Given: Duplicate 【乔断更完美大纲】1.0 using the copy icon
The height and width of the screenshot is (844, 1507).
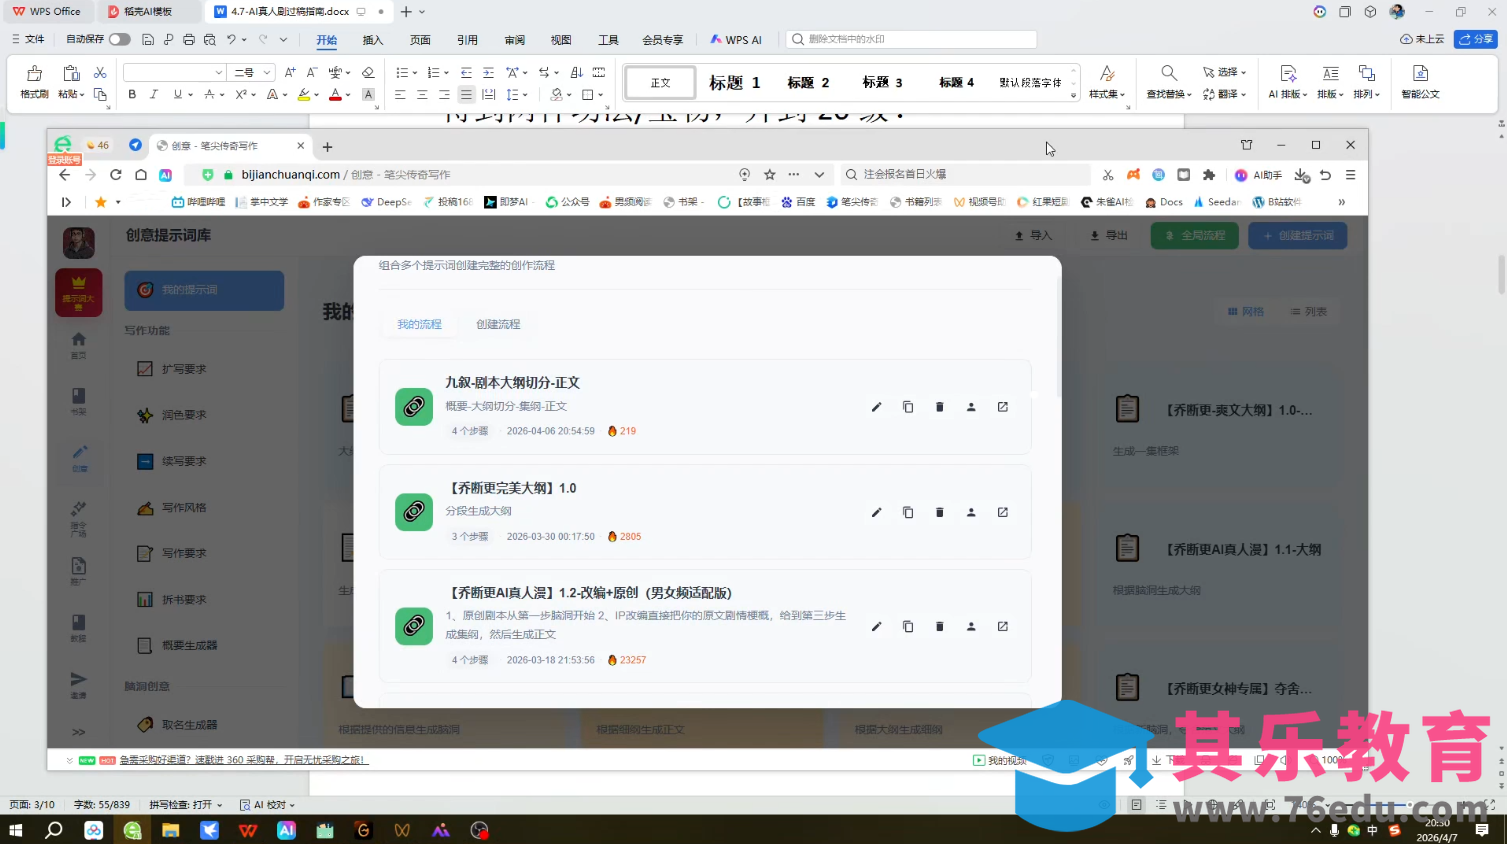Looking at the screenshot, I should click(x=907, y=511).
